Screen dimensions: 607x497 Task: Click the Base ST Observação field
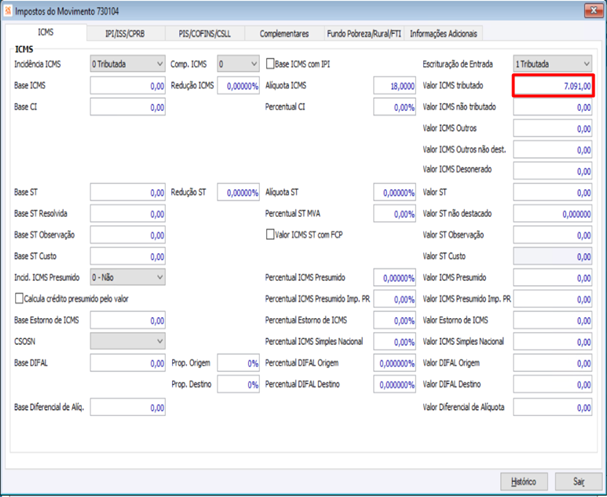point(128,235)
